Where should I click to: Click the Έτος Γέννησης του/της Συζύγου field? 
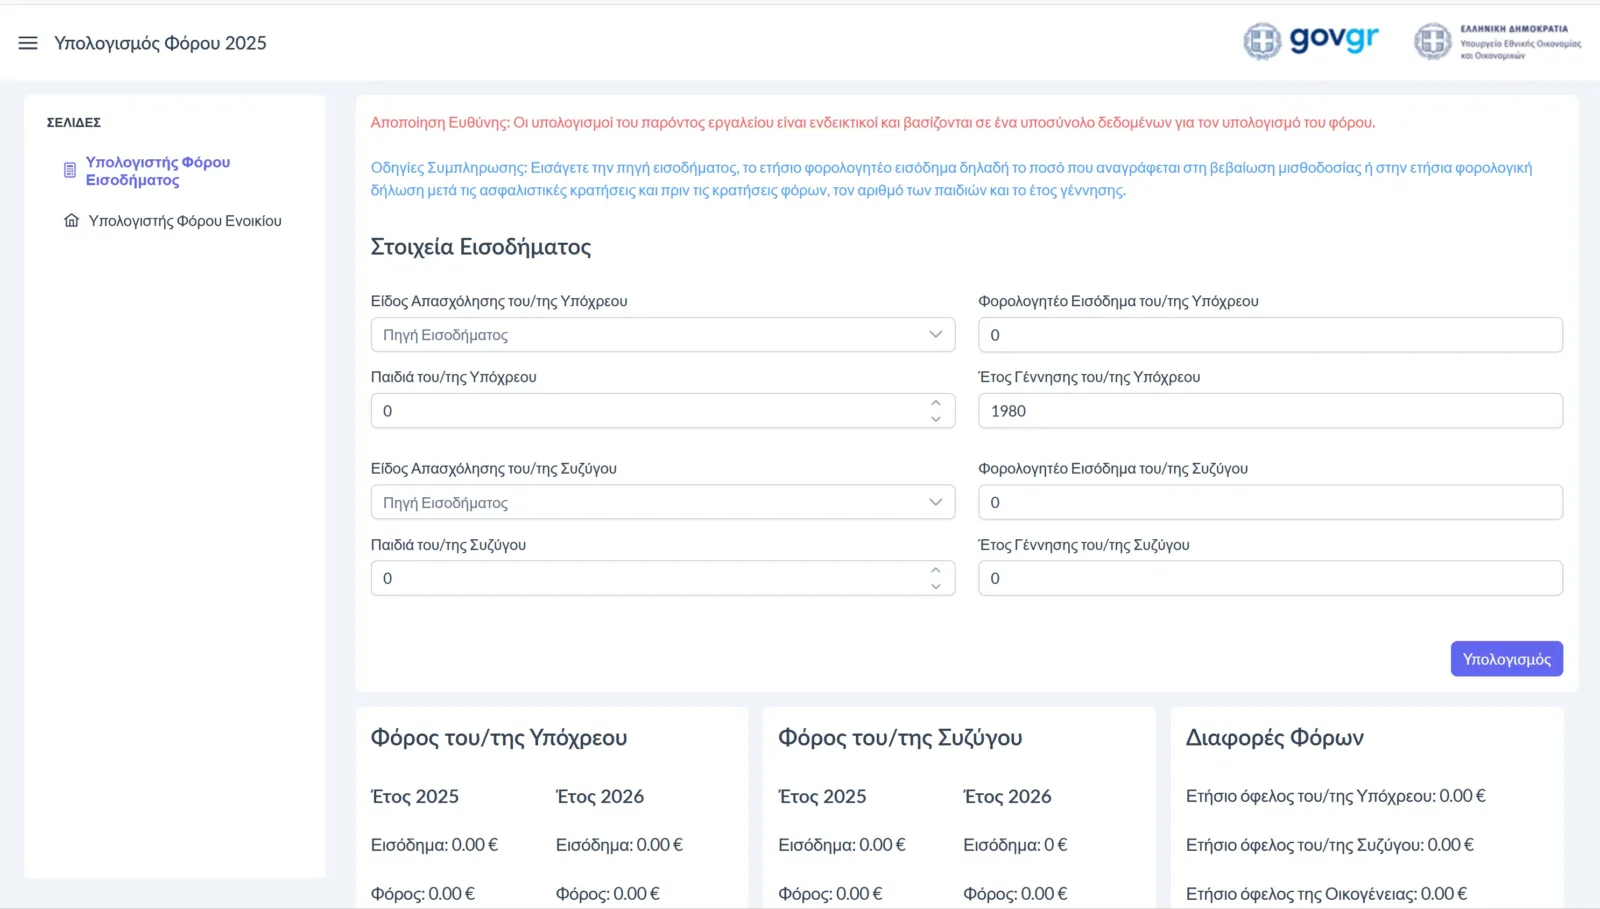point(1269,578)
